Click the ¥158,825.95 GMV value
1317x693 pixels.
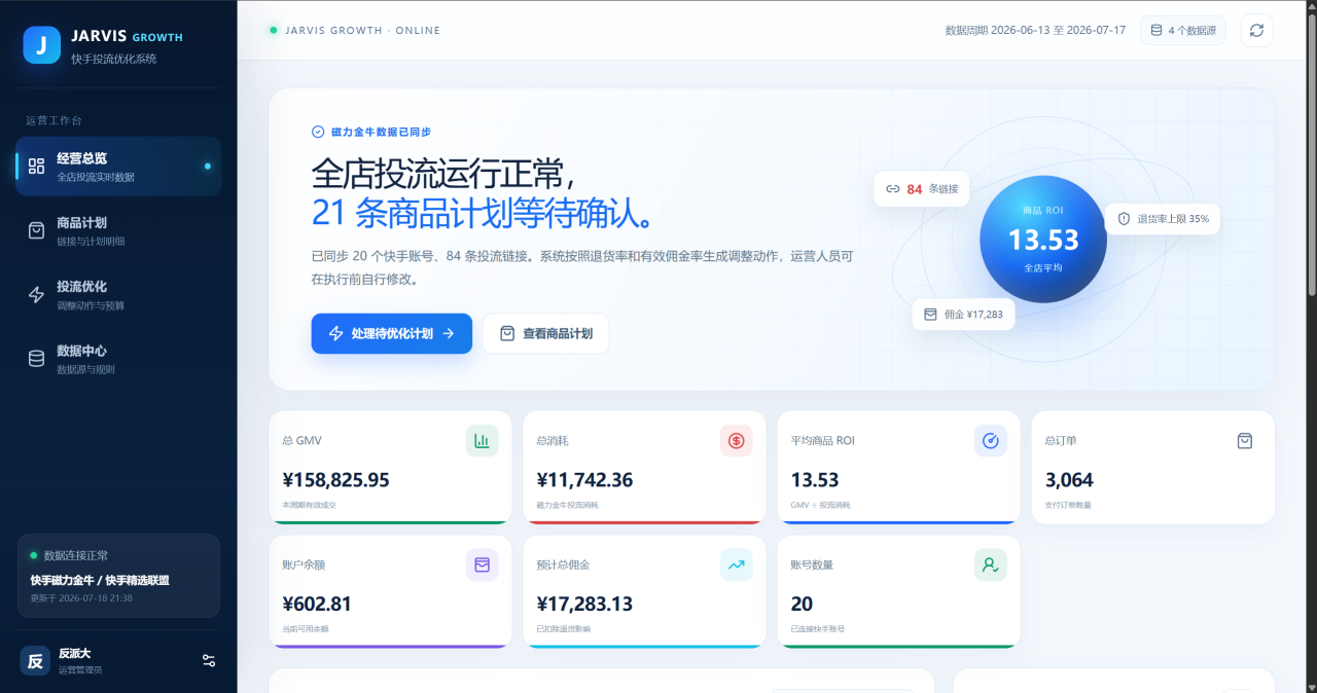pos(336,480)
